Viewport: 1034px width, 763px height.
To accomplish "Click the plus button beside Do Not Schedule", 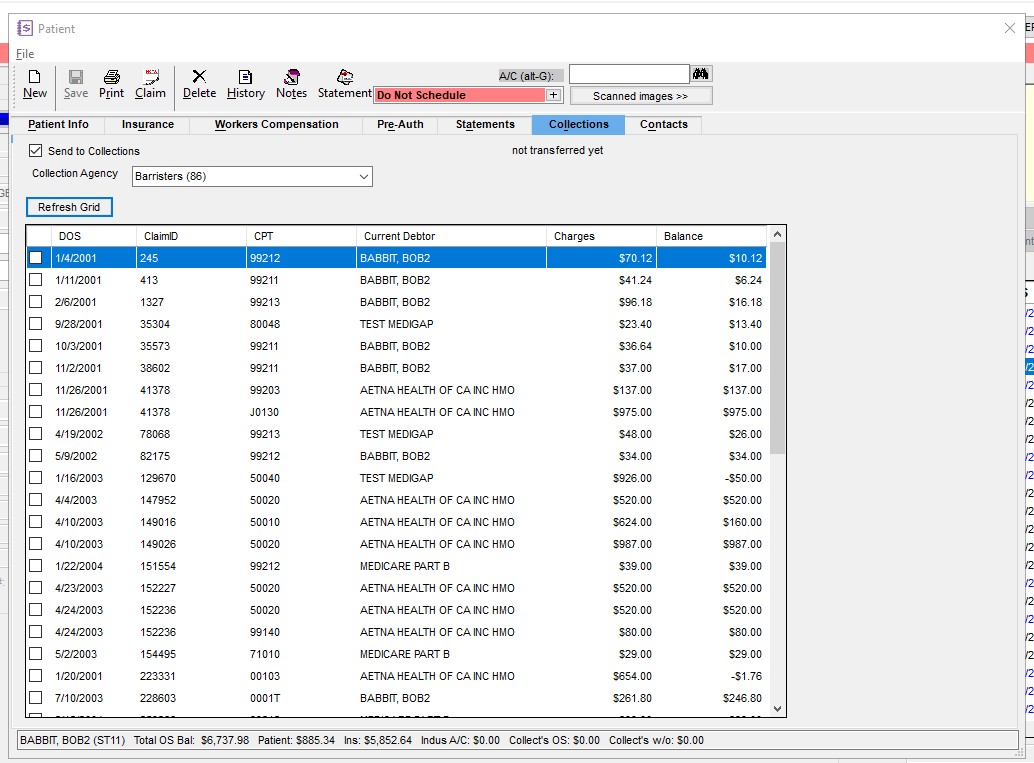I will (553, 95).
